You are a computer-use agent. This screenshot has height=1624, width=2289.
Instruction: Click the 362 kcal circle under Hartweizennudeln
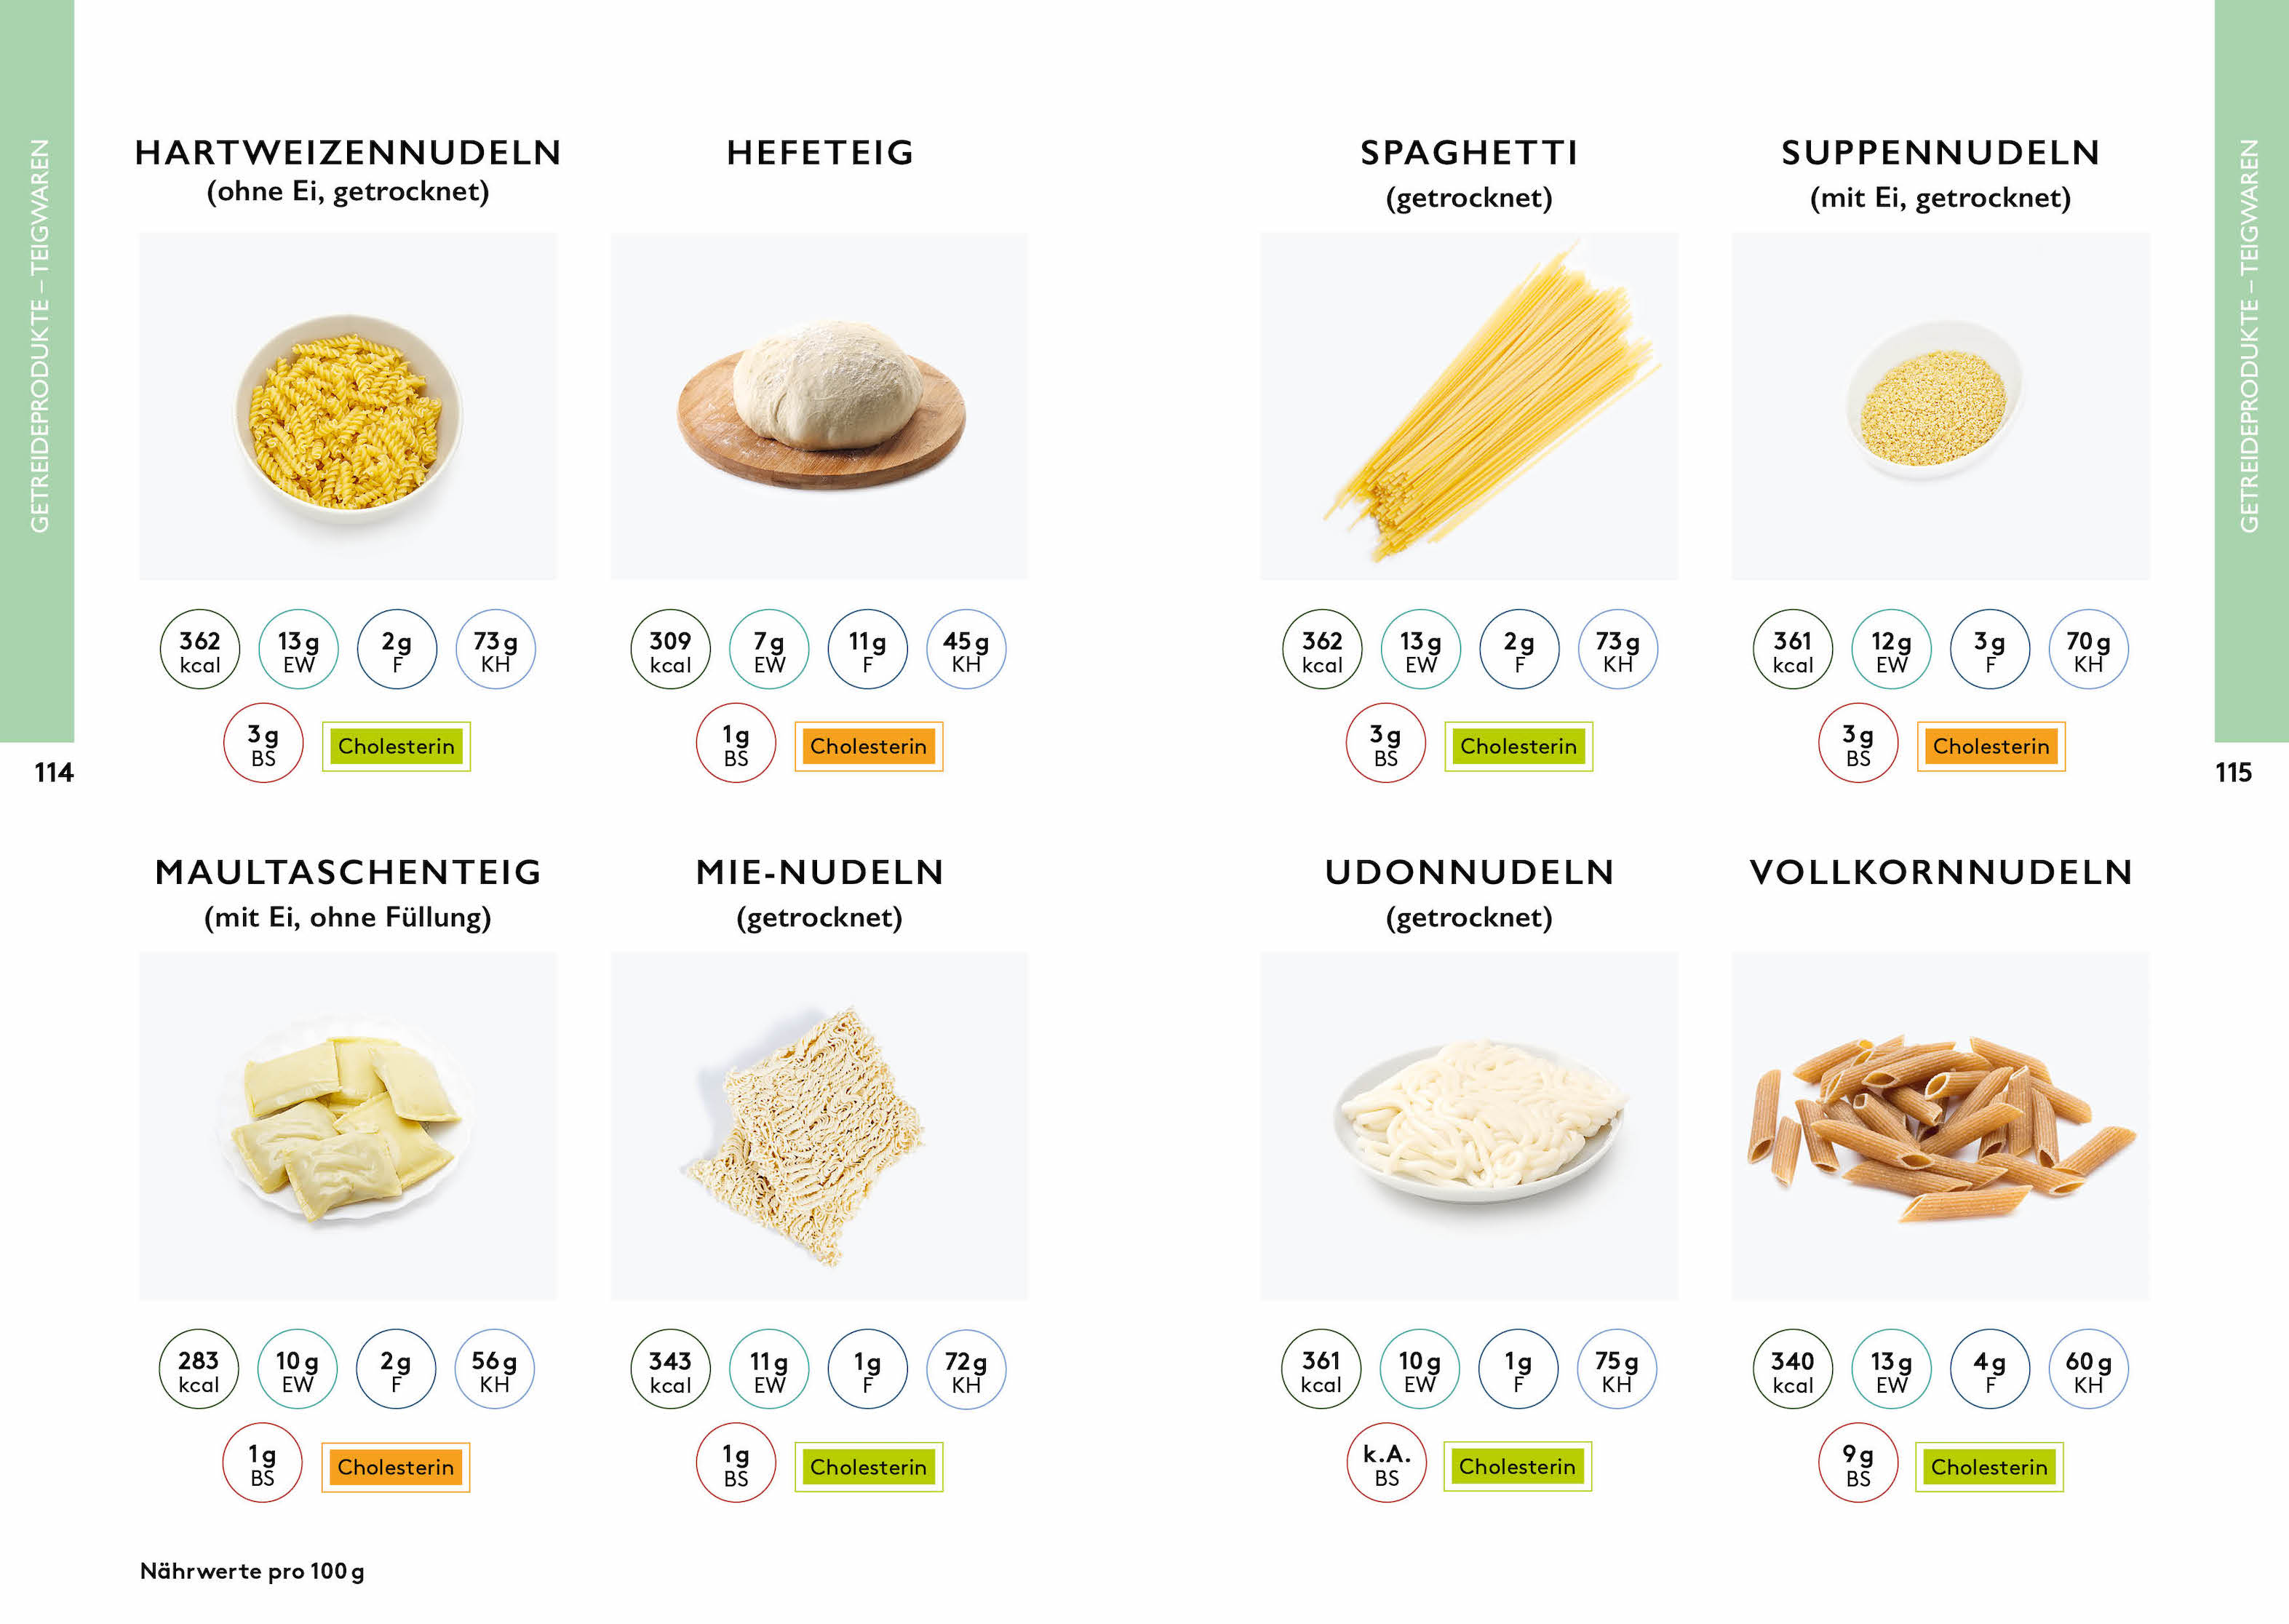[200, 649]
